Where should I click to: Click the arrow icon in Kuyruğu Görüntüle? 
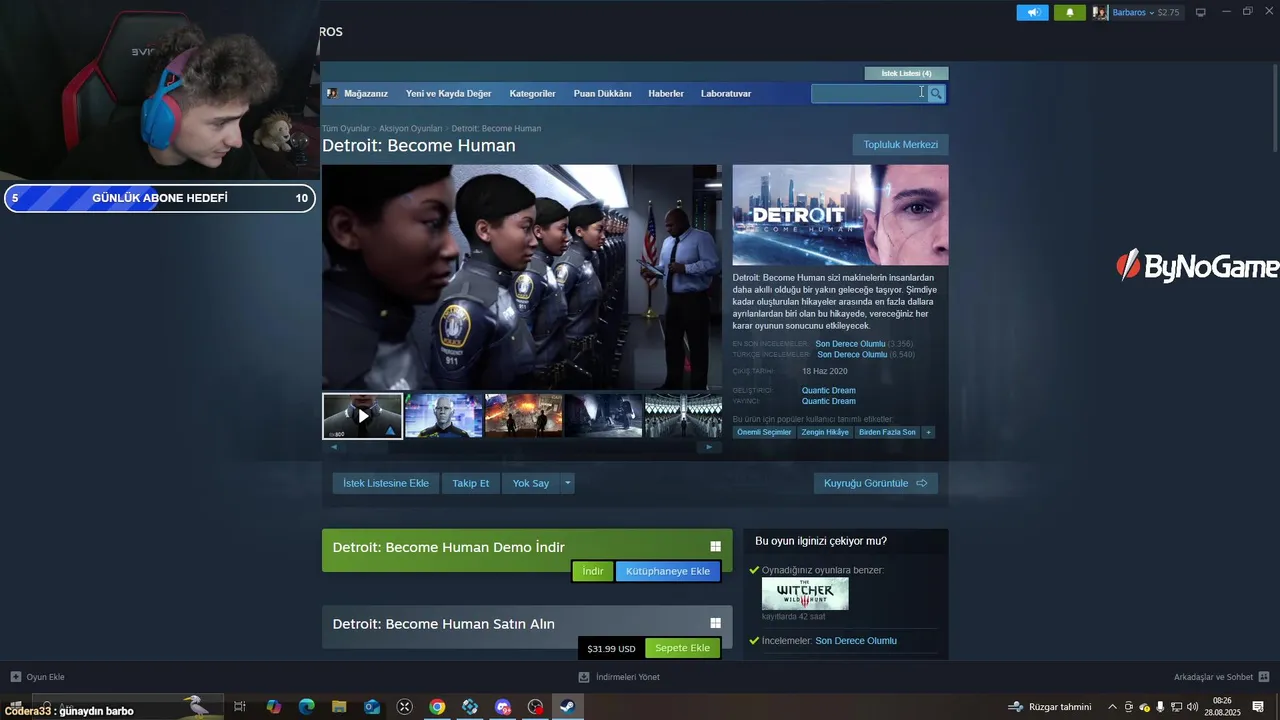922,483
